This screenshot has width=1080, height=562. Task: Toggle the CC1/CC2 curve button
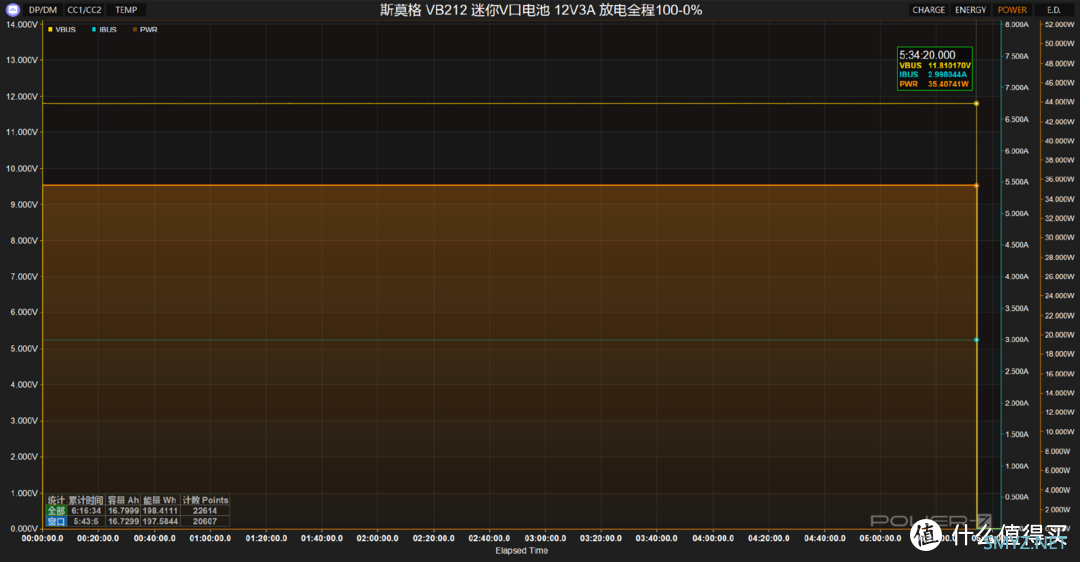pyautogui.click(x=84, y=10)
